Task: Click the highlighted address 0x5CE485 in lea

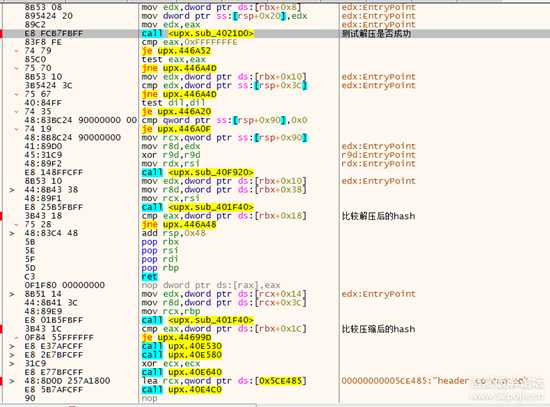Action: point(281,381)
